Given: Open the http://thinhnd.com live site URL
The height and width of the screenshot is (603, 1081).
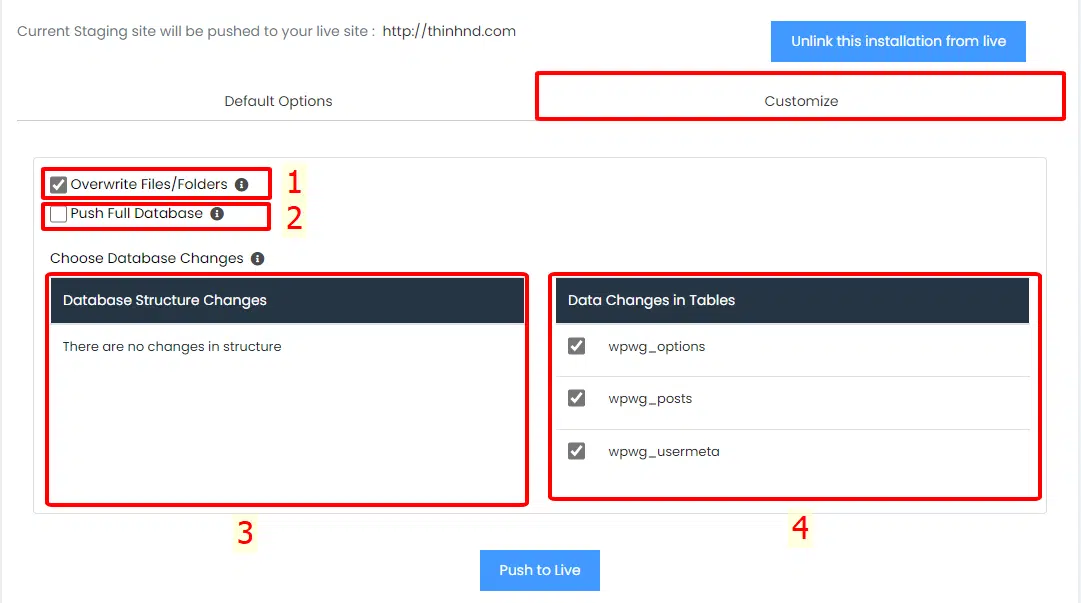Looking at the screenshot, I should click(x=449, y=31).
